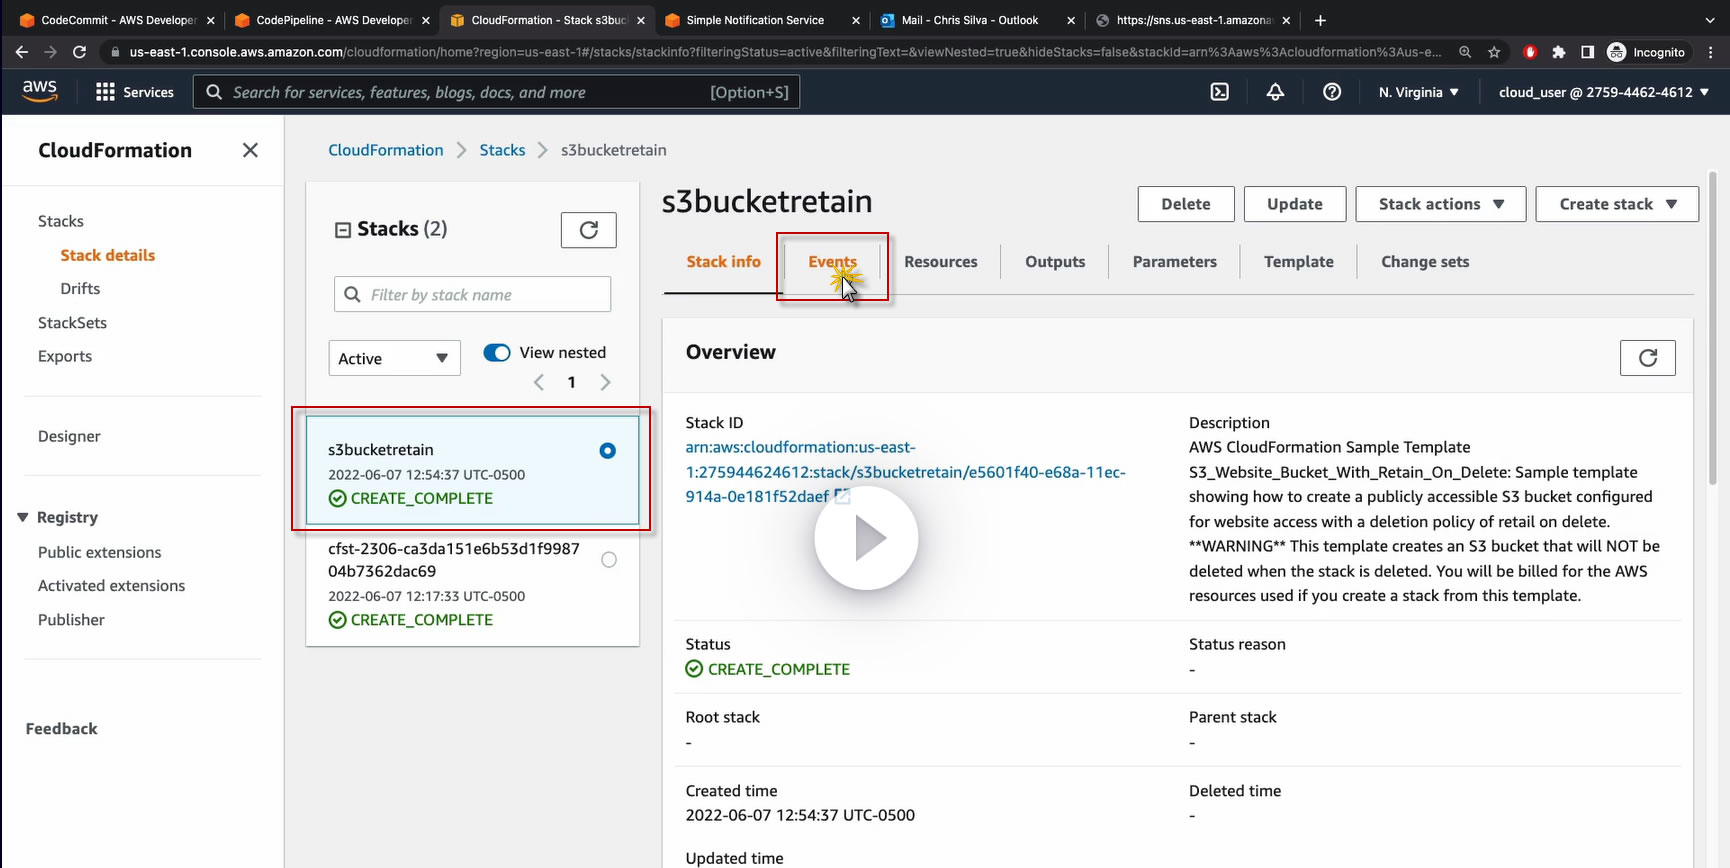Click the help question mark icon
The height and width of the screenshot is (868, 1730).
(x=1331, y=92)
